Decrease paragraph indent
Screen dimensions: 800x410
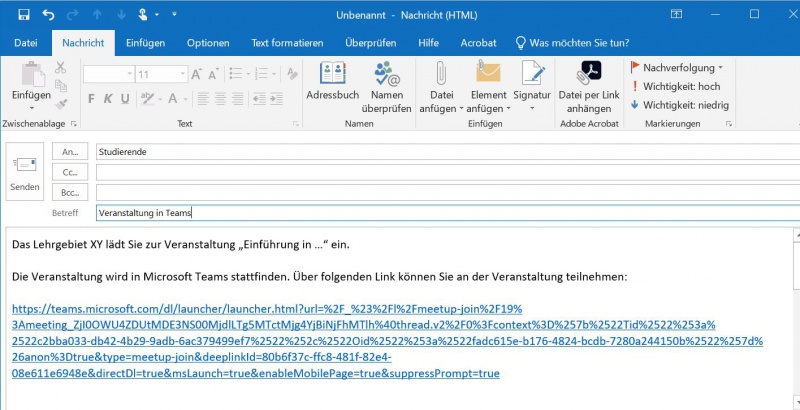coord(259,98)
